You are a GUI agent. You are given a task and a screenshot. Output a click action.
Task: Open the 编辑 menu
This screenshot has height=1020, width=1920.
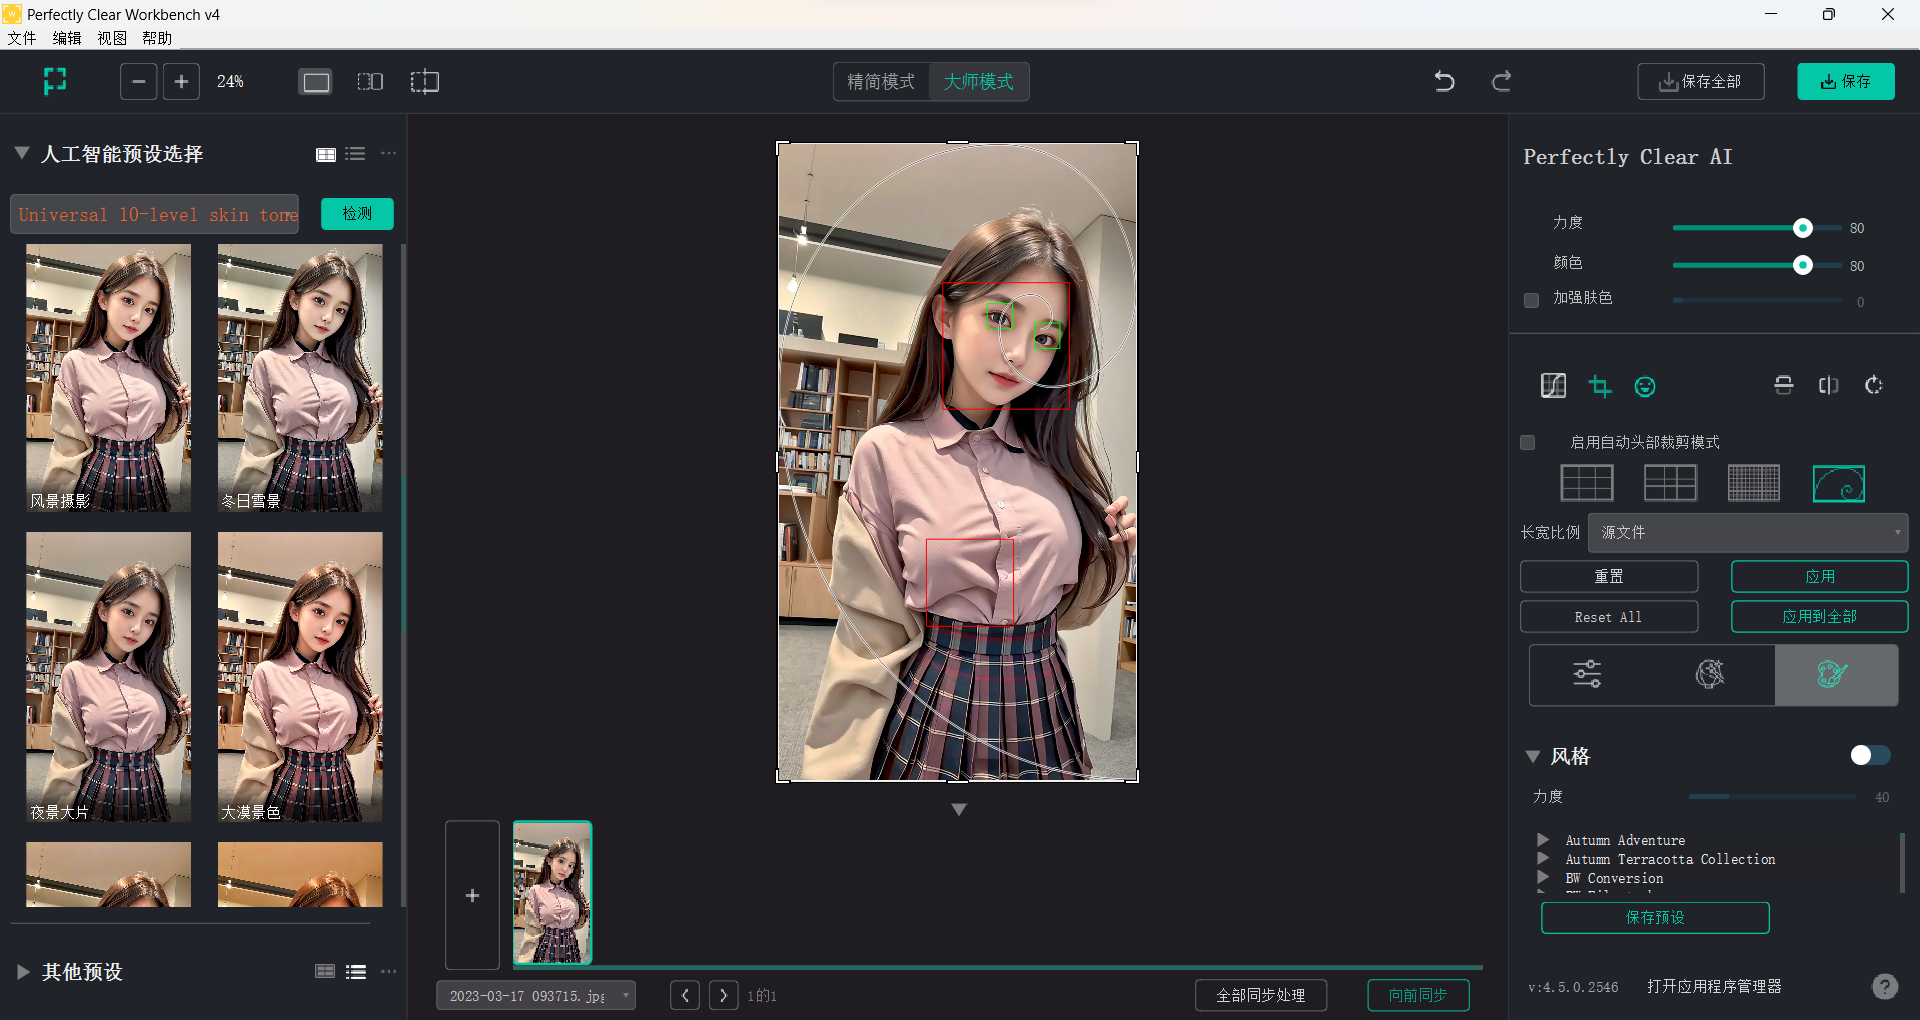coord(67,38)
